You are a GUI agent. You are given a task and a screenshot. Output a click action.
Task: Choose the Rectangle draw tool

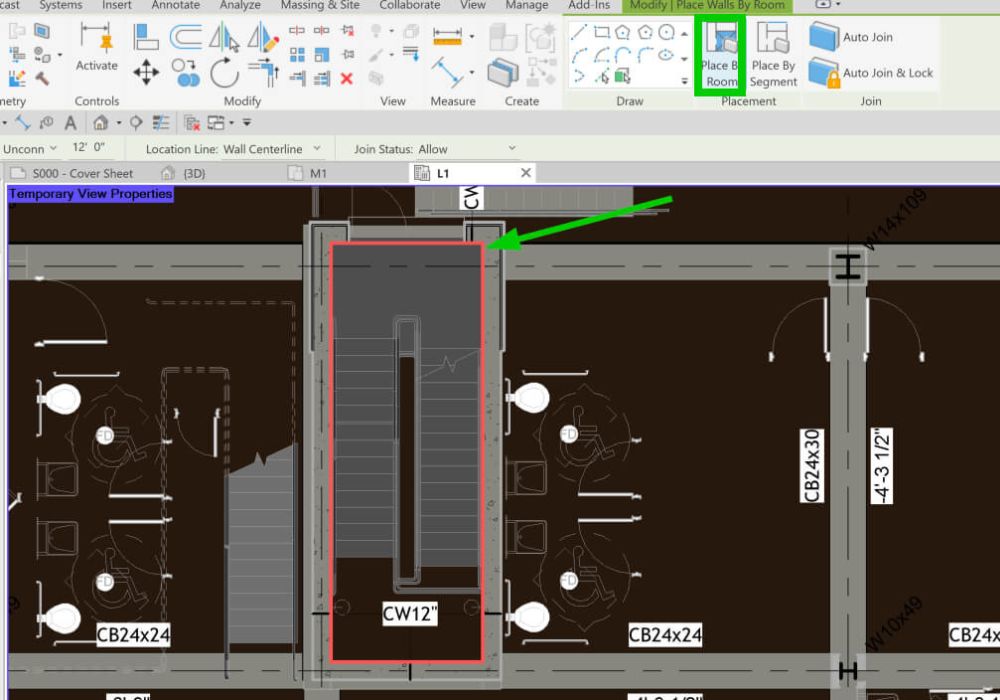click(x=601, y=32)
